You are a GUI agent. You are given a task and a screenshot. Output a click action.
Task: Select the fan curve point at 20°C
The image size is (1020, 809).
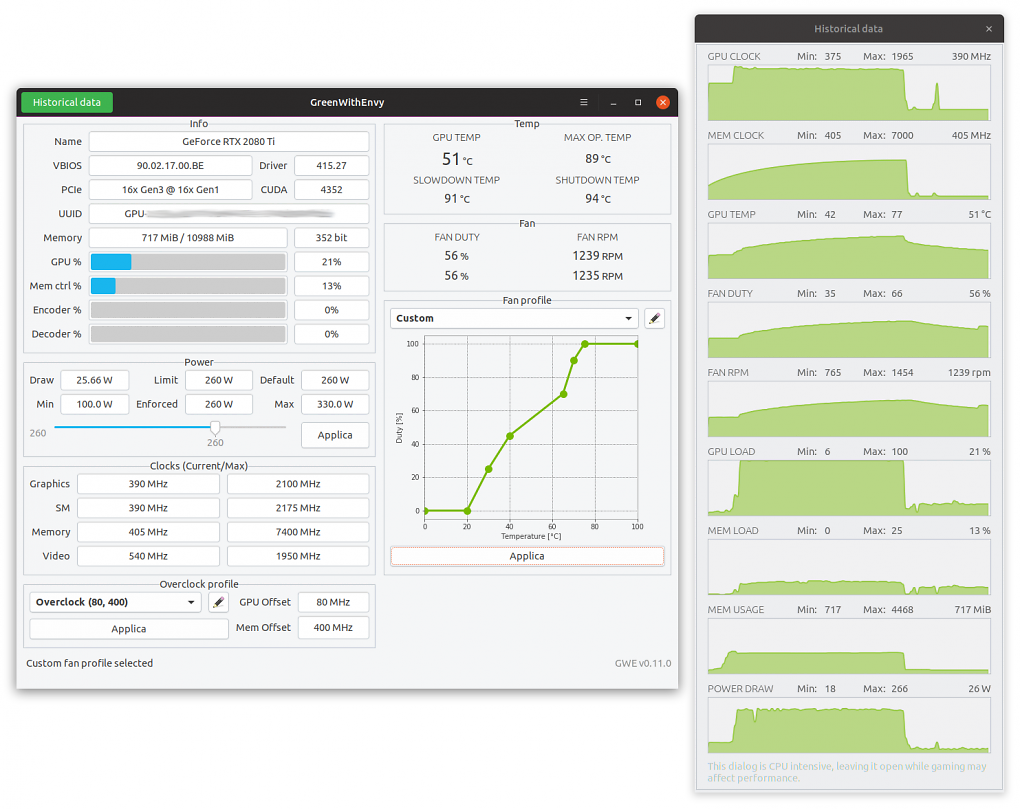click(467, 511)
